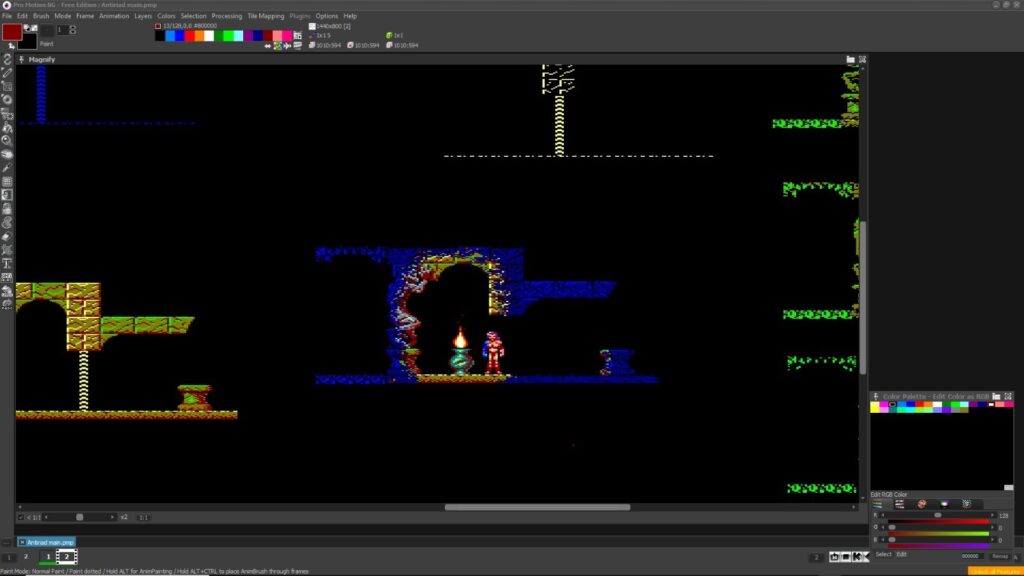The height and width of the screenshot is (576, 1024).
Task: Click the green slider left arrow
Action: (883, 528)
